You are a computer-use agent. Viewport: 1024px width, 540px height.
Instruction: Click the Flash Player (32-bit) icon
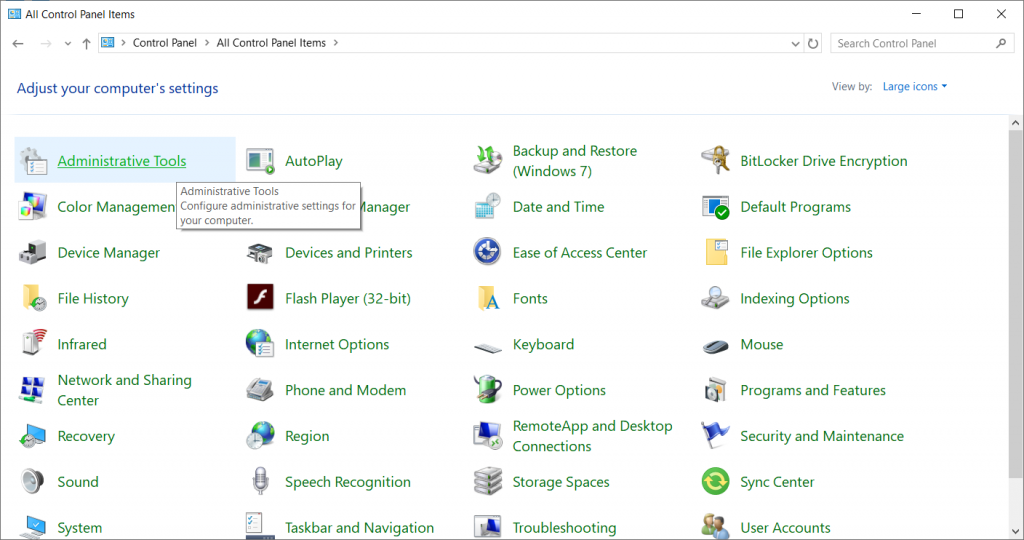[x=260, y=298]
